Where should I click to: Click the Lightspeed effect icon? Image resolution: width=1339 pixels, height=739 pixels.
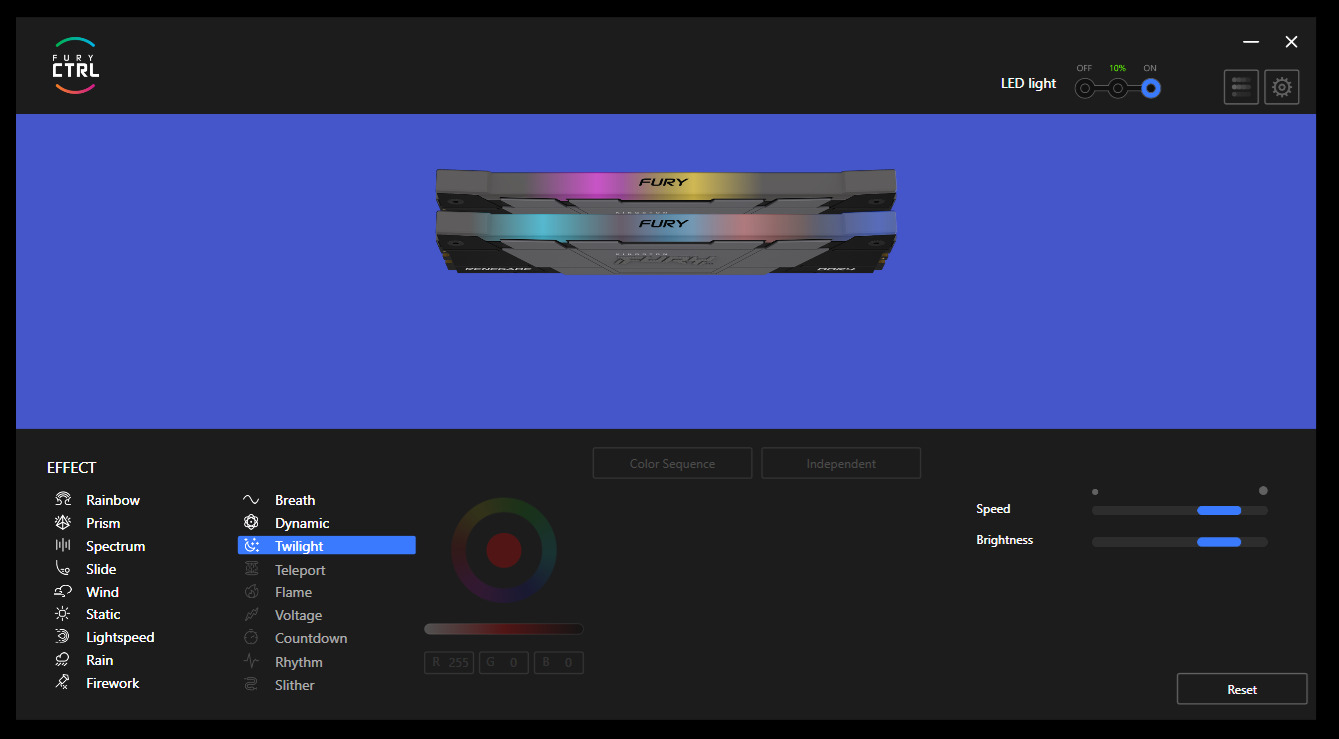pyautogui.click(x=63, y=637)
